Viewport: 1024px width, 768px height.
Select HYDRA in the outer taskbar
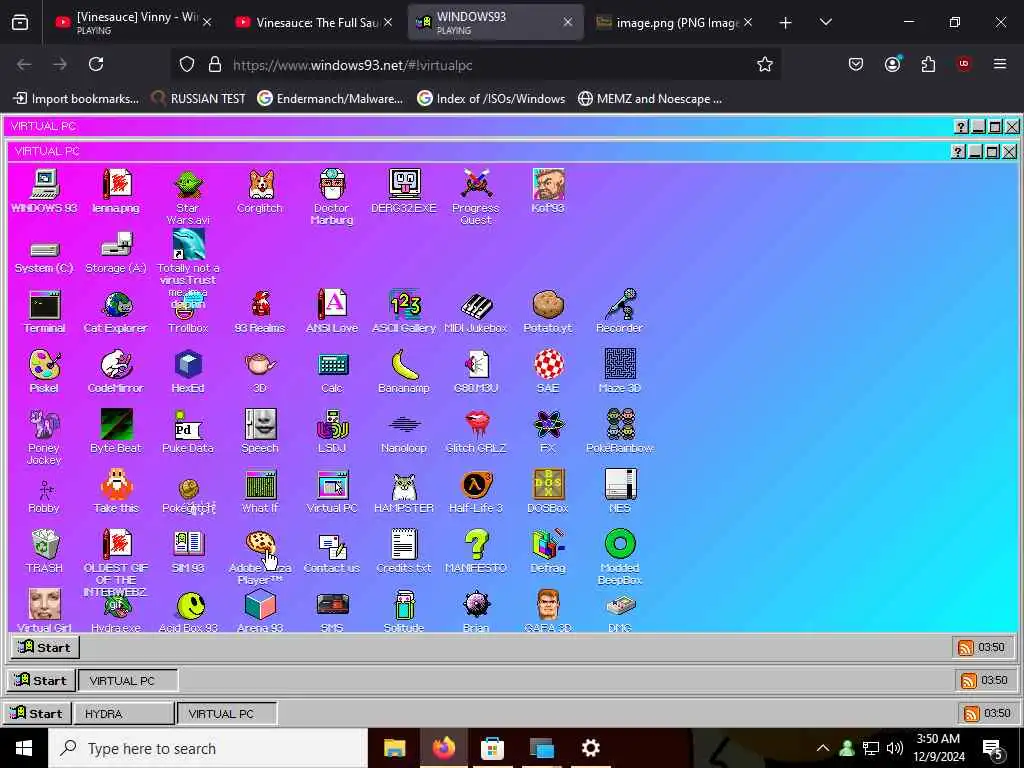[123, 714]
